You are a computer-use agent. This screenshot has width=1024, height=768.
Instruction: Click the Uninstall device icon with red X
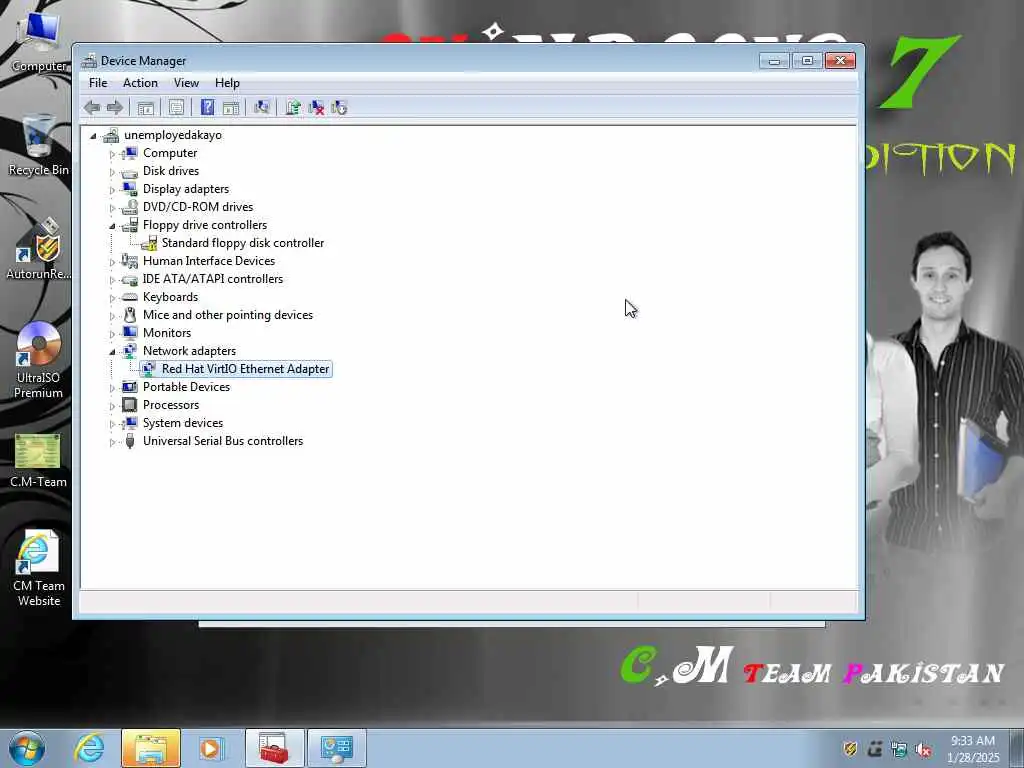(x=316, y=108)
